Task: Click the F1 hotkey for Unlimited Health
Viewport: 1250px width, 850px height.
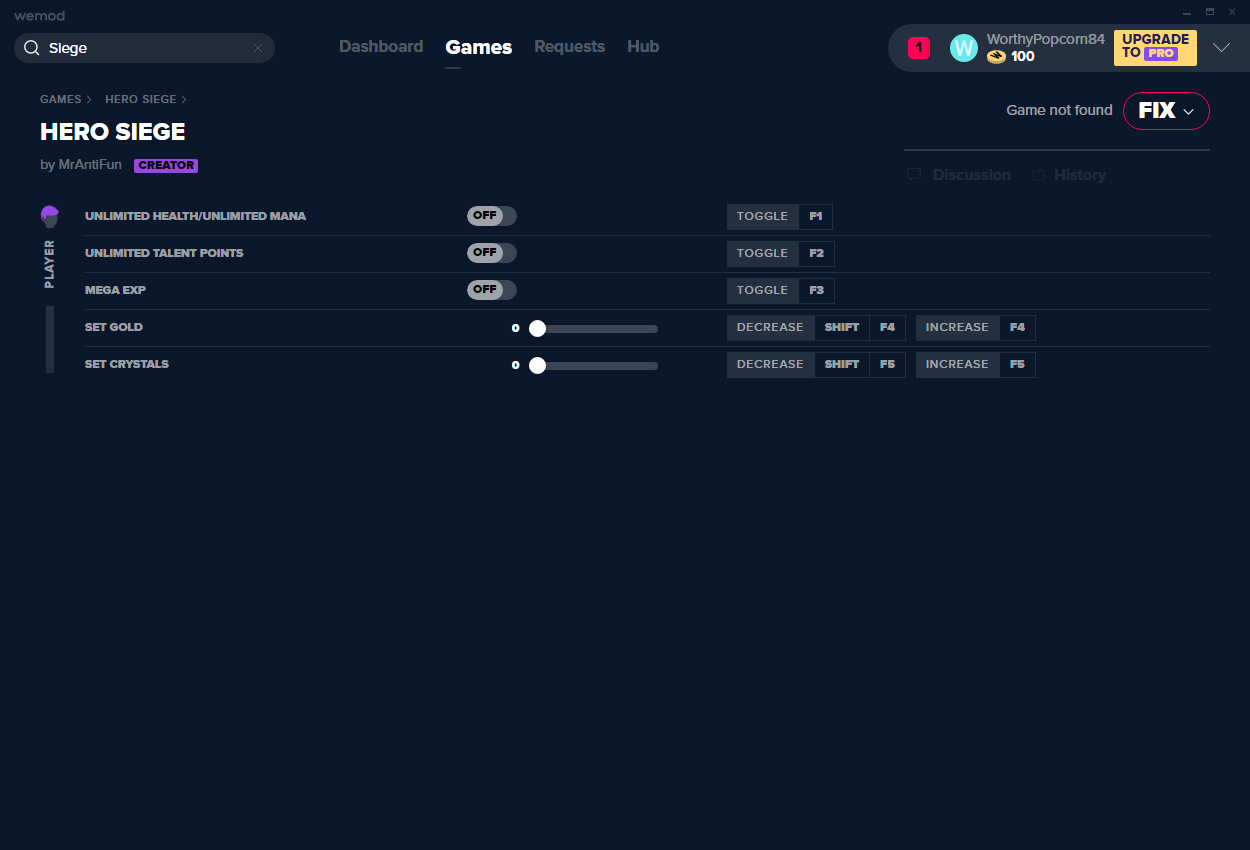Action: tap(815, 217)
